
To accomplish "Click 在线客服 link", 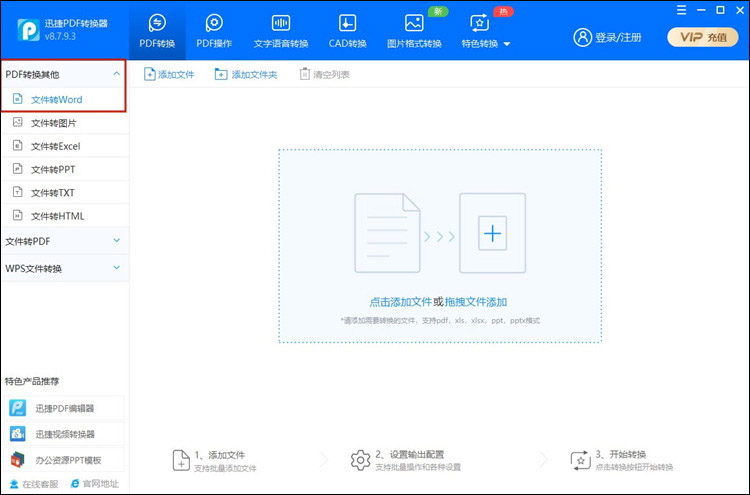I will click(x=34, y=484).
